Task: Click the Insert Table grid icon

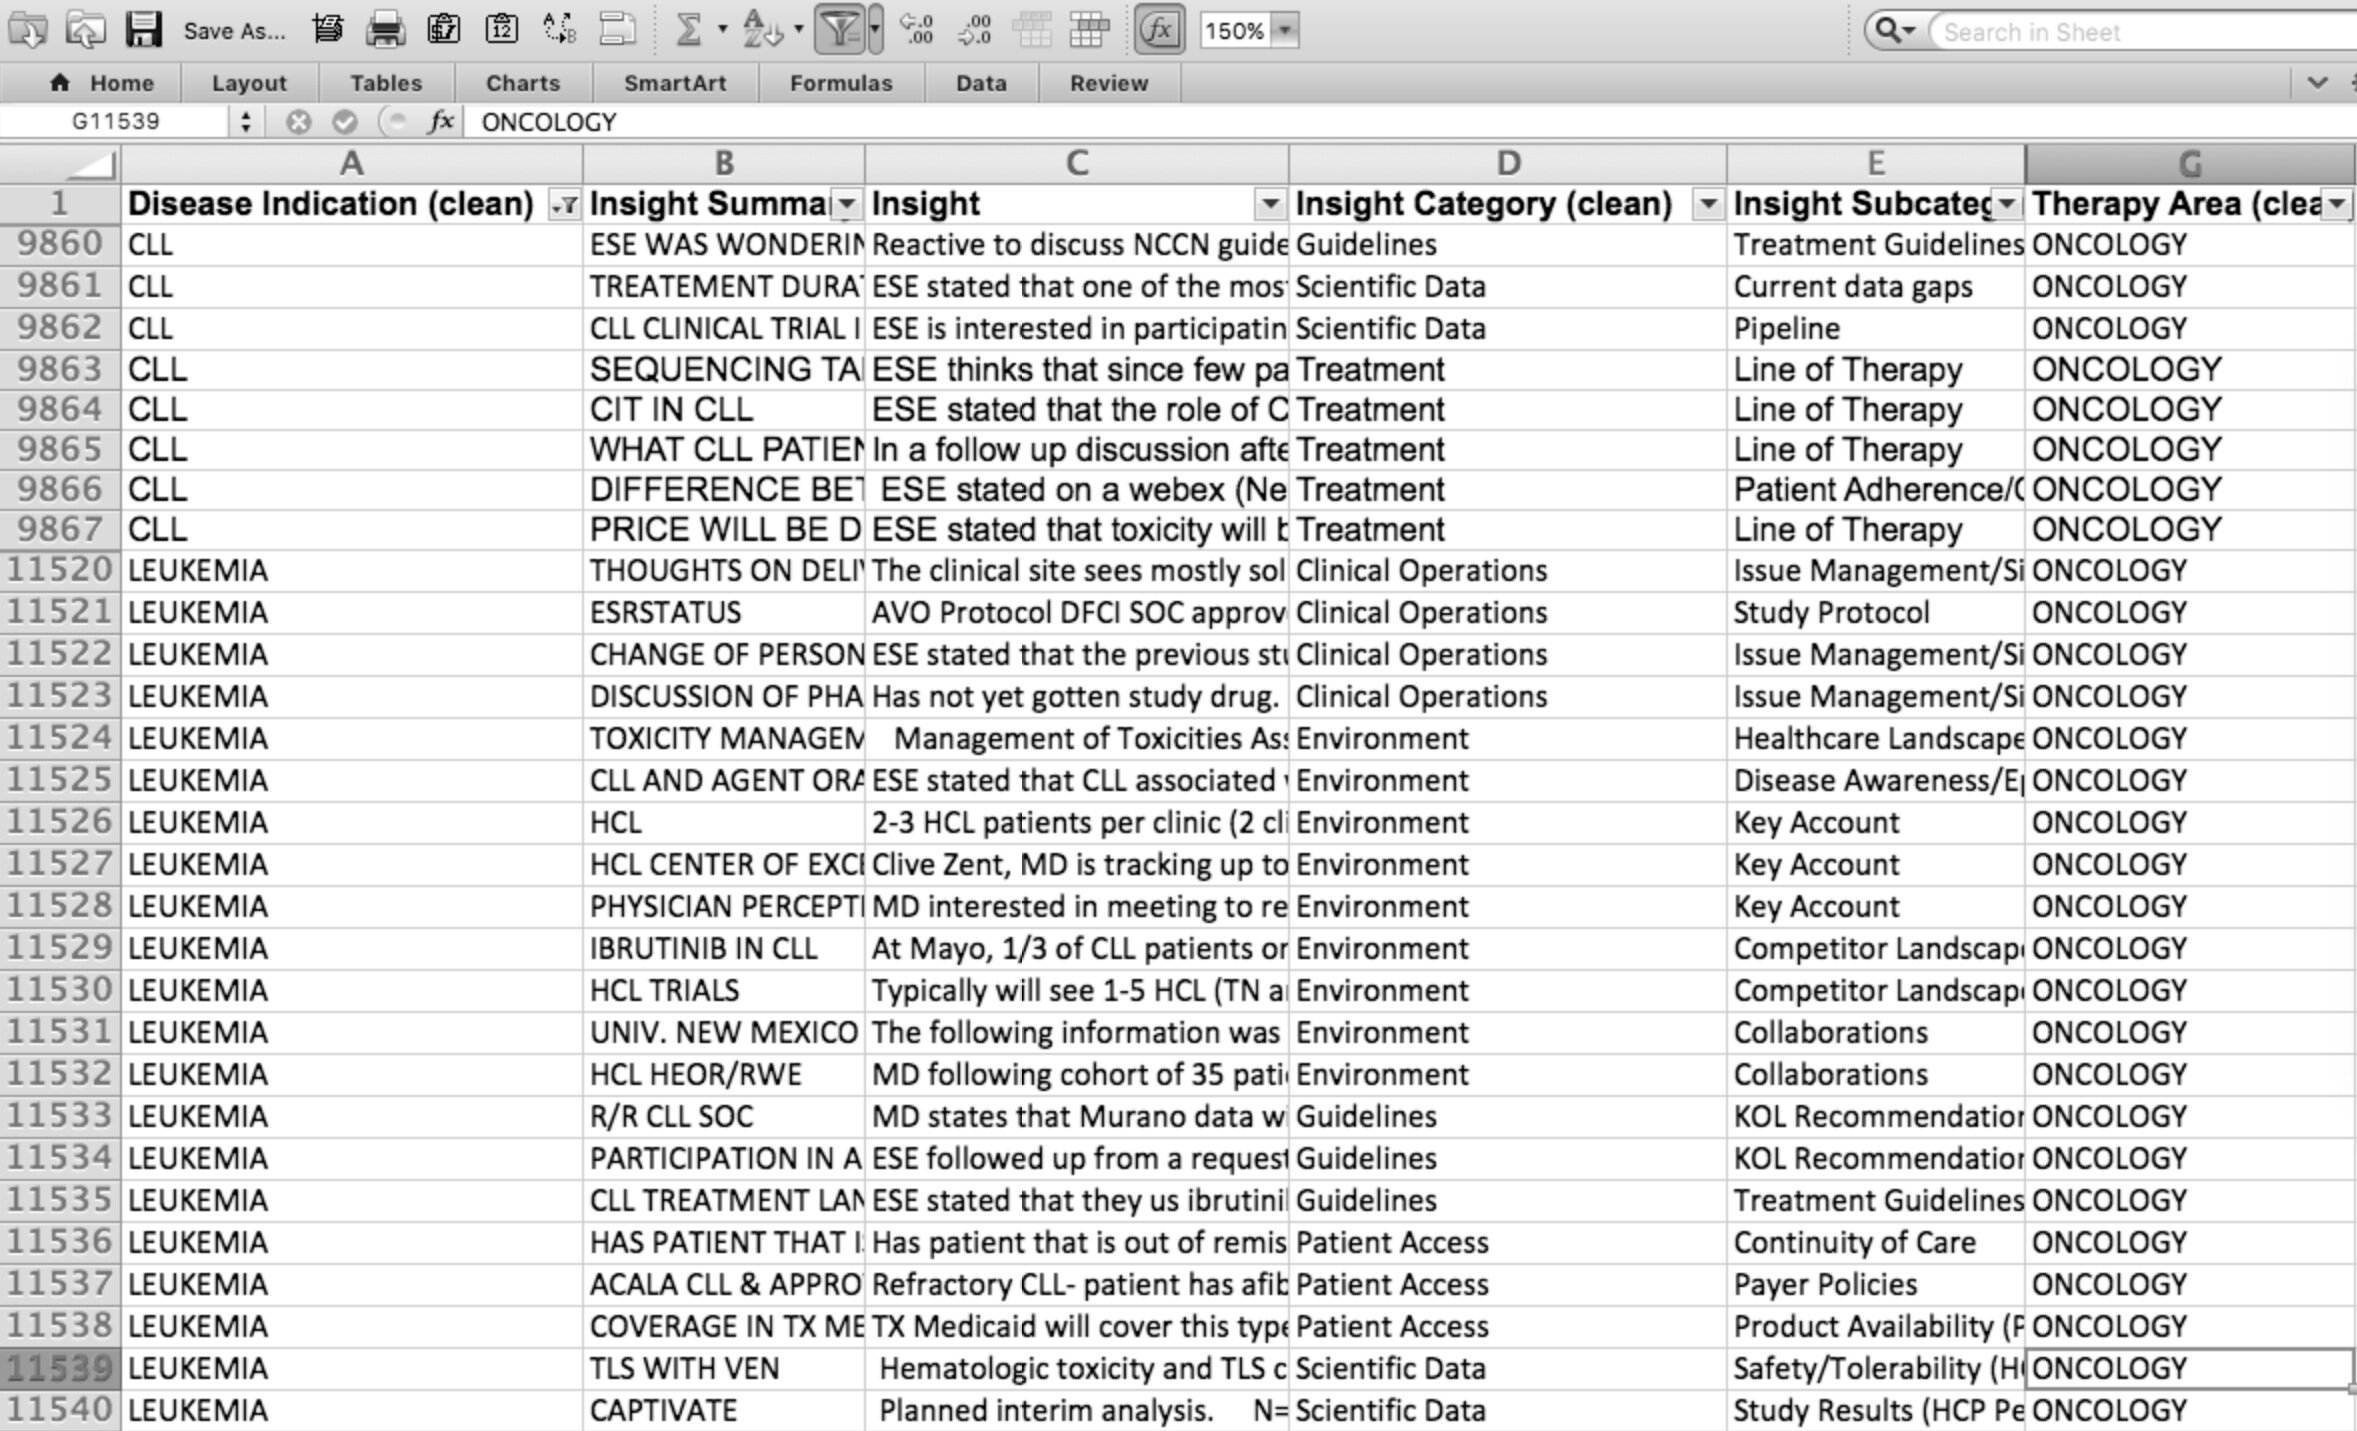Action: tap(1090, 30)
